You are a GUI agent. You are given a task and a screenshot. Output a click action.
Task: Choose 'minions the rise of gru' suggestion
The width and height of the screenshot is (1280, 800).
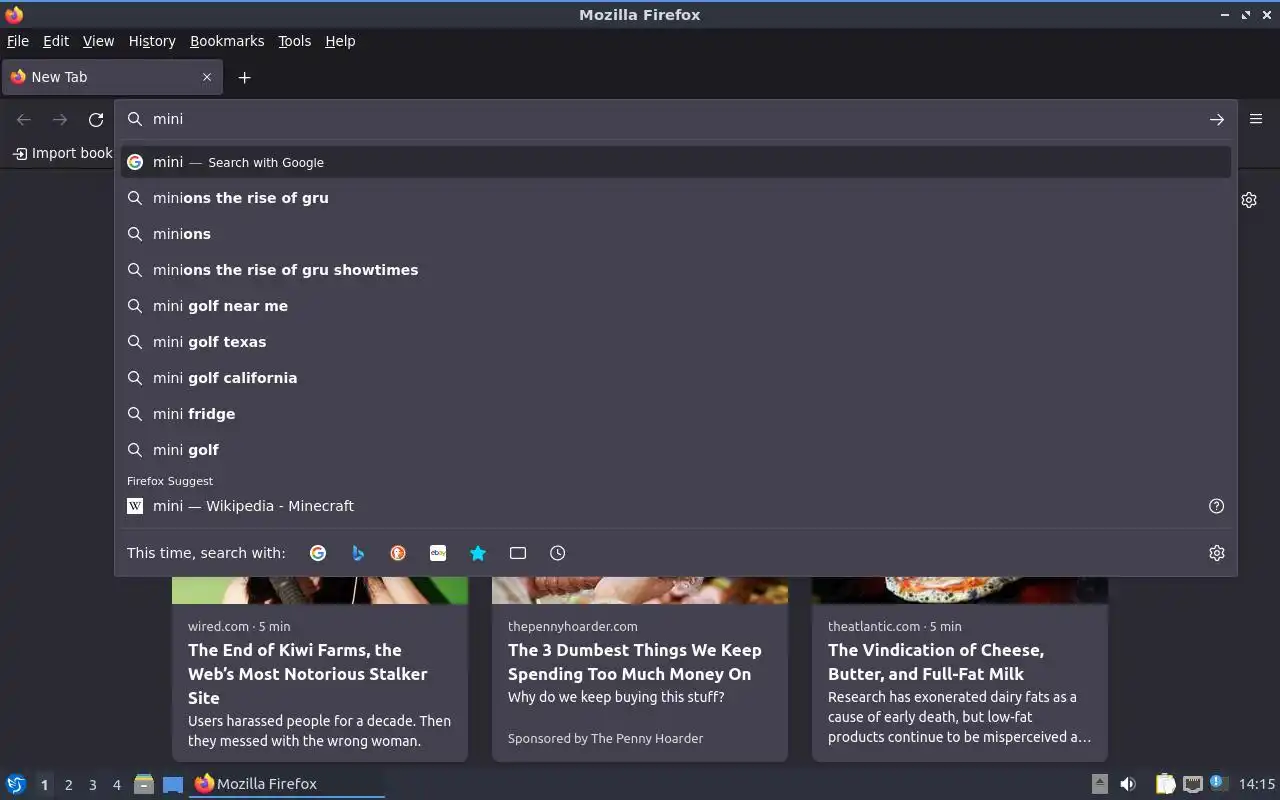pos(676,198)
